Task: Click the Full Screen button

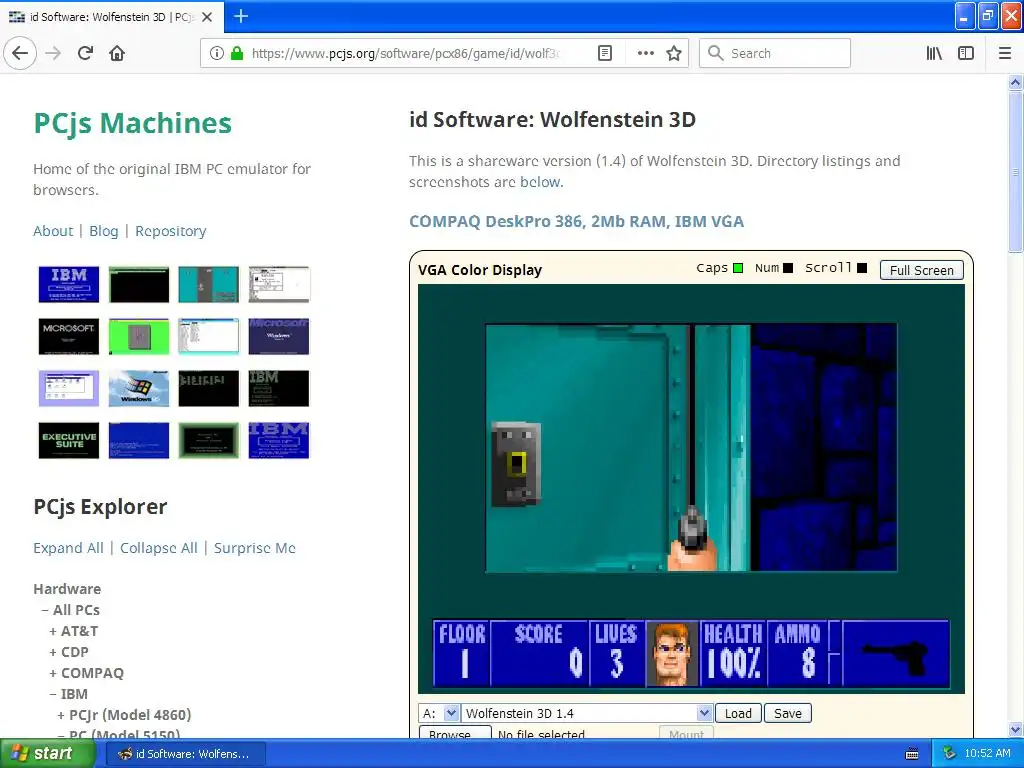Action: [x=921, y=270]
